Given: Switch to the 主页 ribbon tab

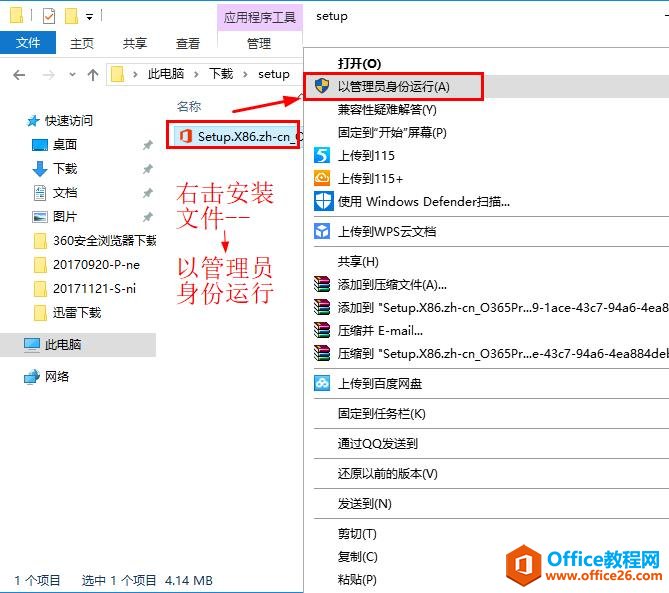Looking at the screenshot, I should (x=81, y=44).
